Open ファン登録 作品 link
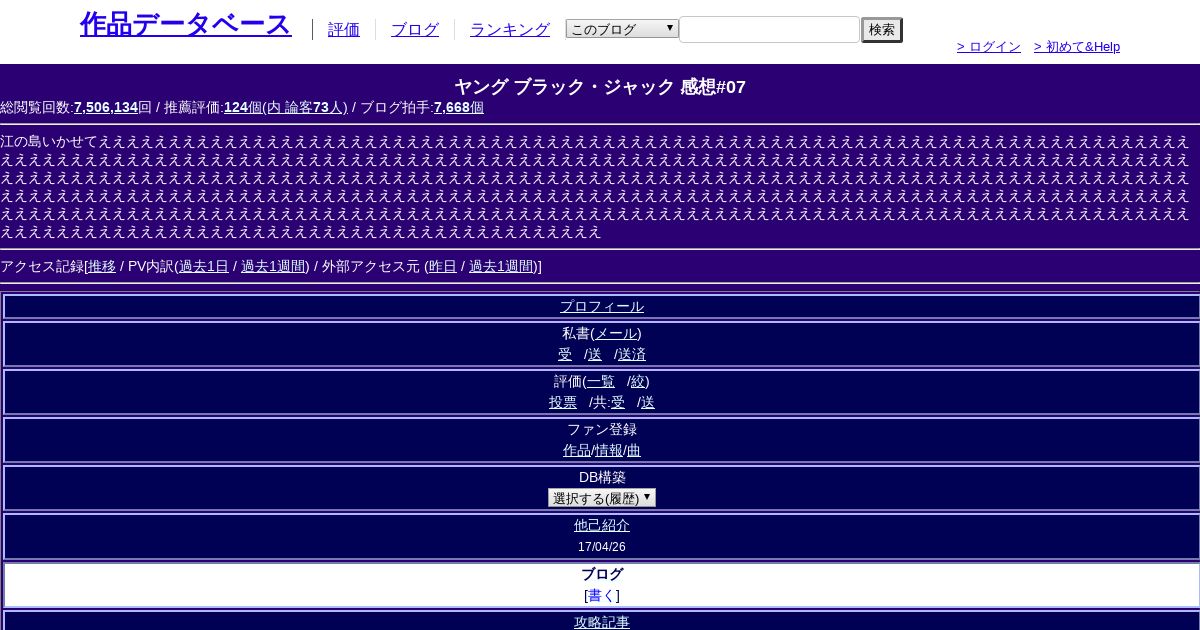 (x=577, y=450)
